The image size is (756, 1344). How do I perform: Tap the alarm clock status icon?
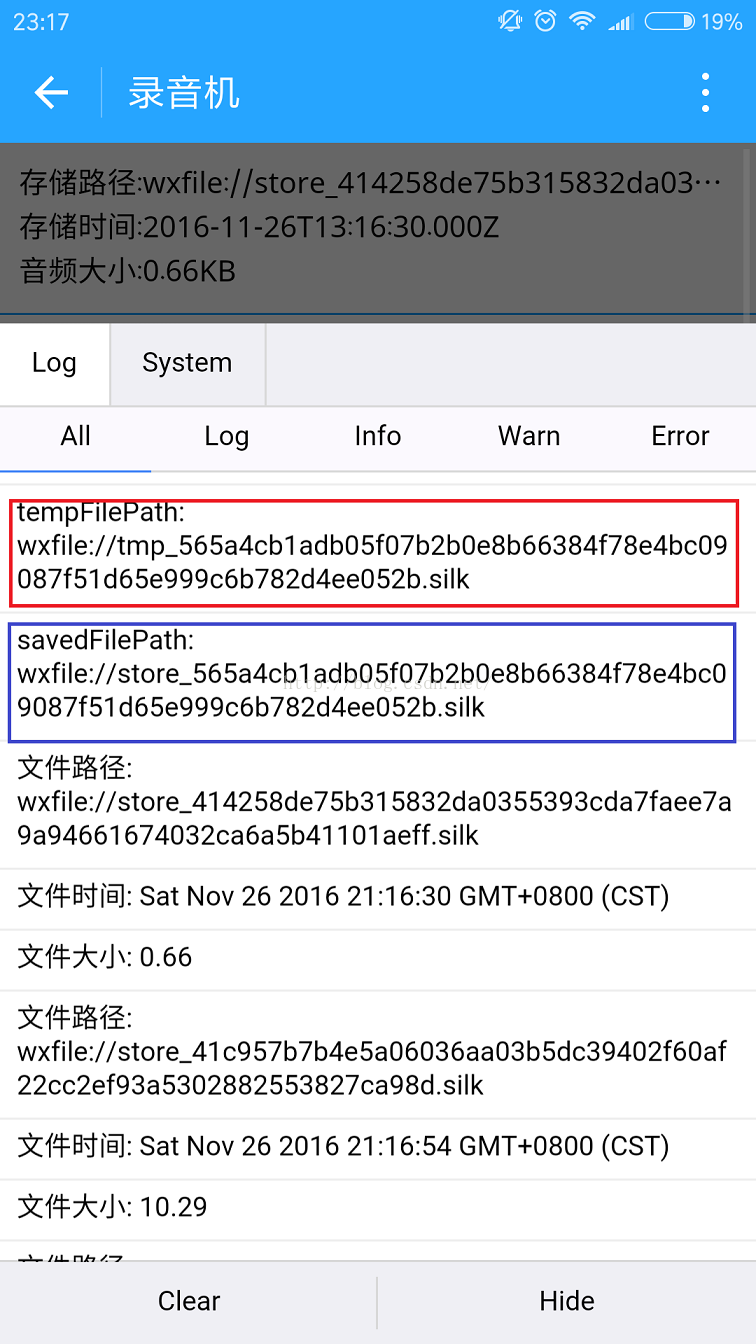coord(545,21)
